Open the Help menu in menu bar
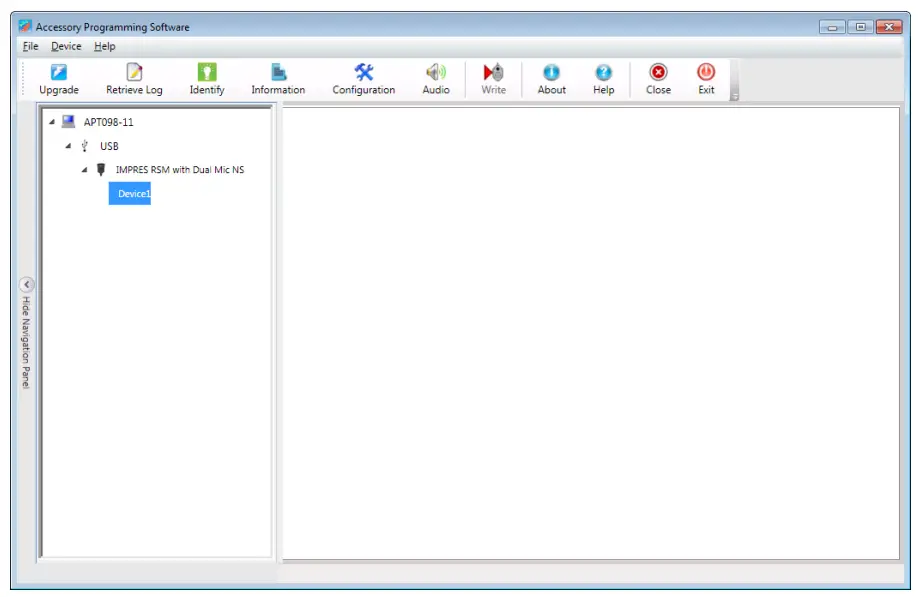The width and height of the screenshot is (920, 597). pyautogui.click(x=104, y=46)
